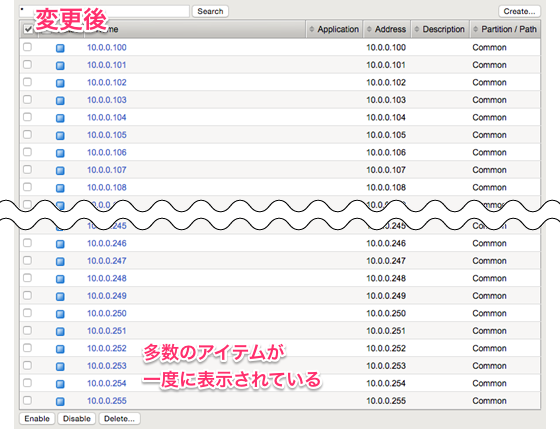
Task: Check the box for 10.0.0.255
Action: point(28,400)
